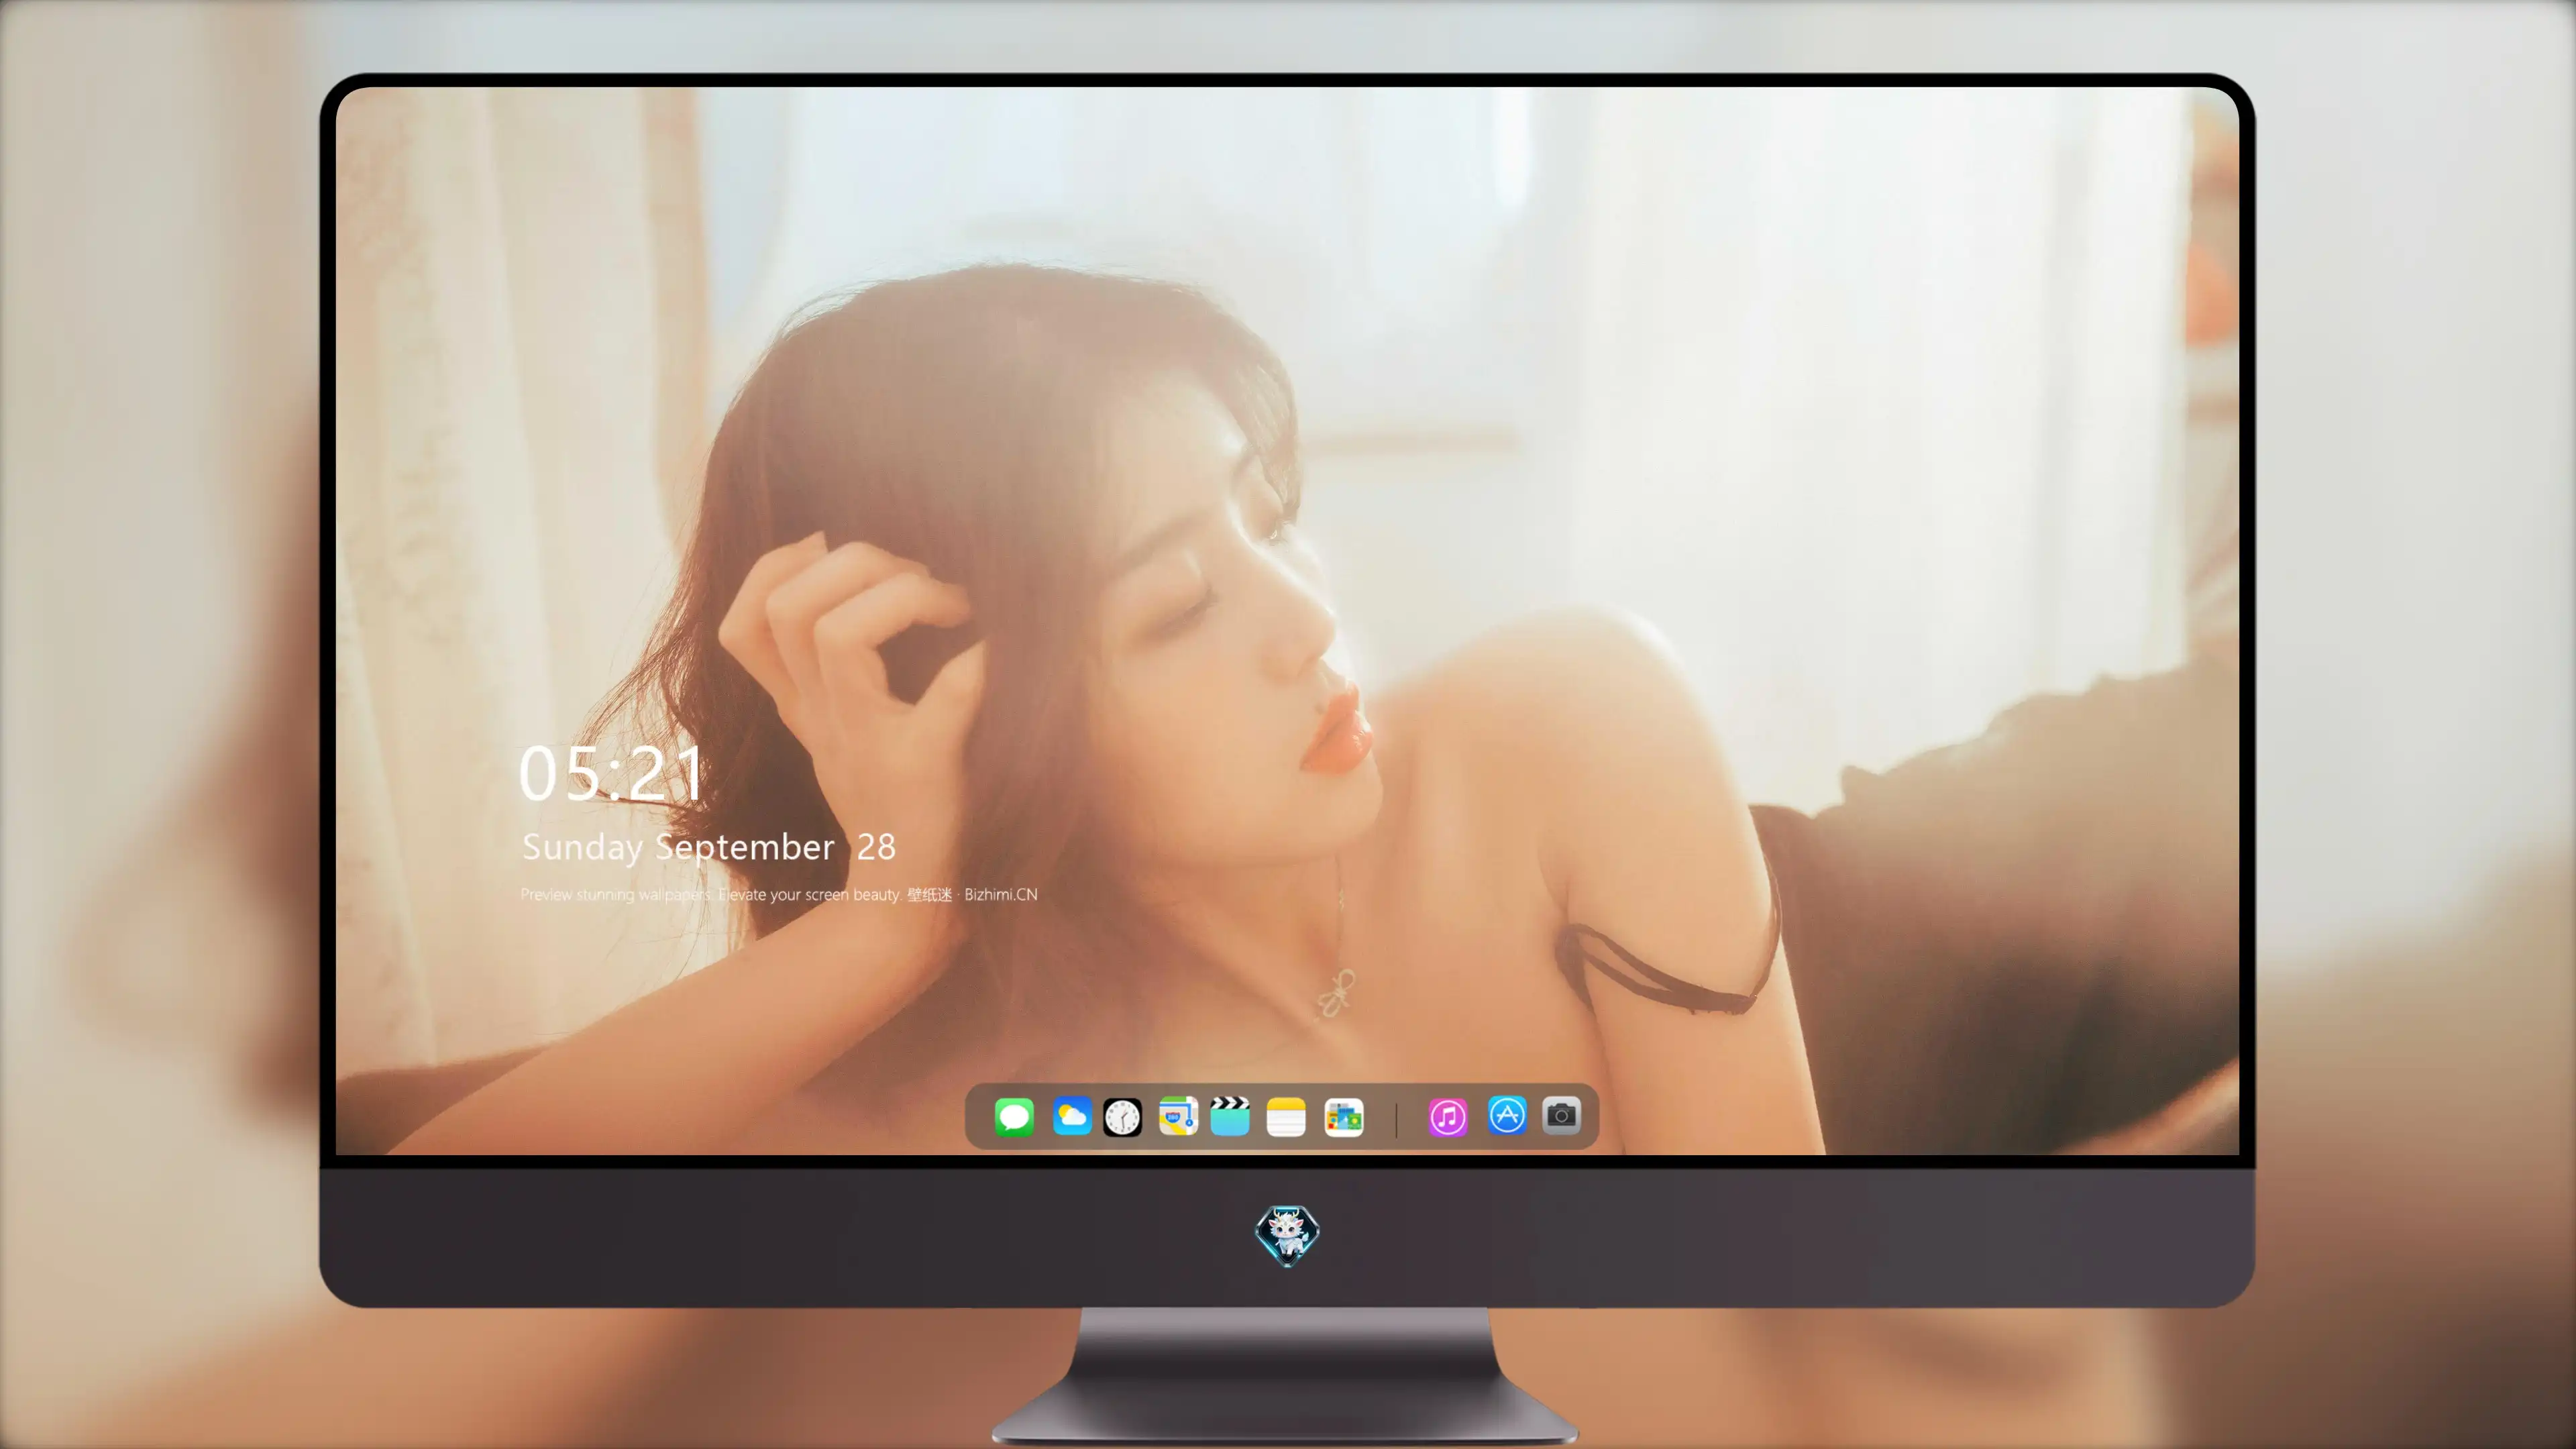
Task: Click the 'Sunday September 28' date text
Action: click(709, 847)
